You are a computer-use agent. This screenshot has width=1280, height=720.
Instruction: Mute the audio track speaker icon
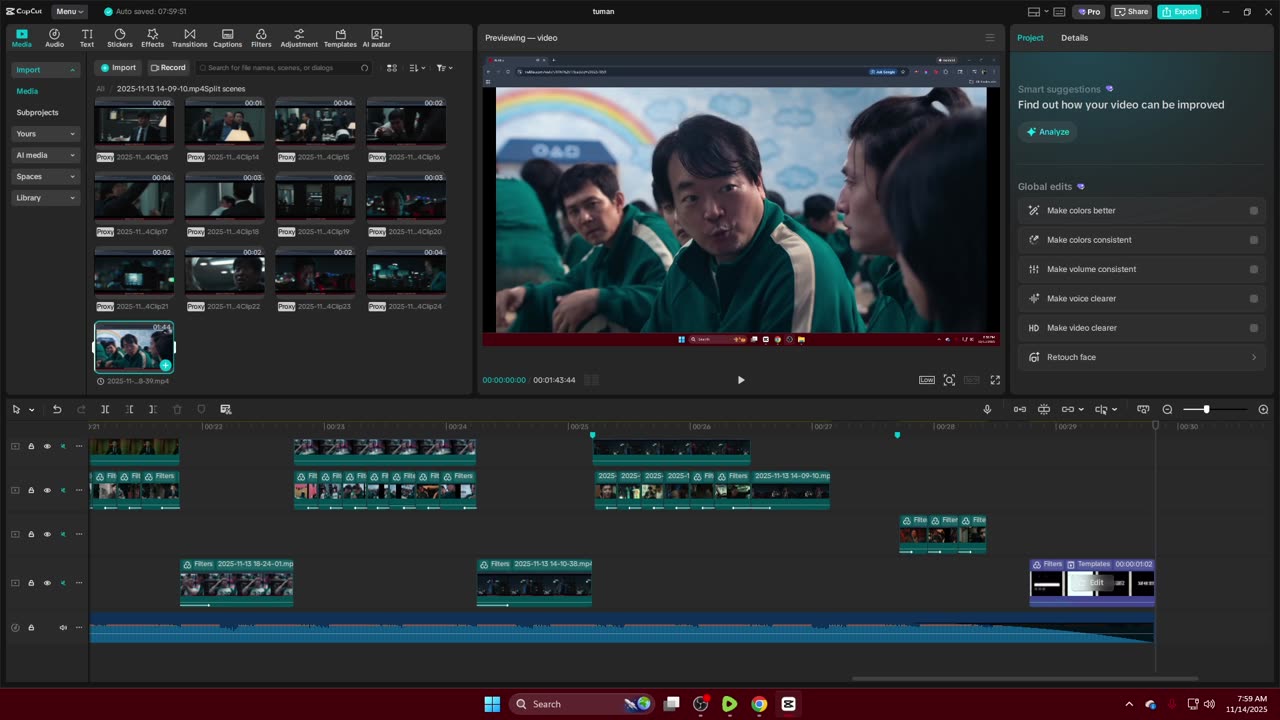coord(63,627)
